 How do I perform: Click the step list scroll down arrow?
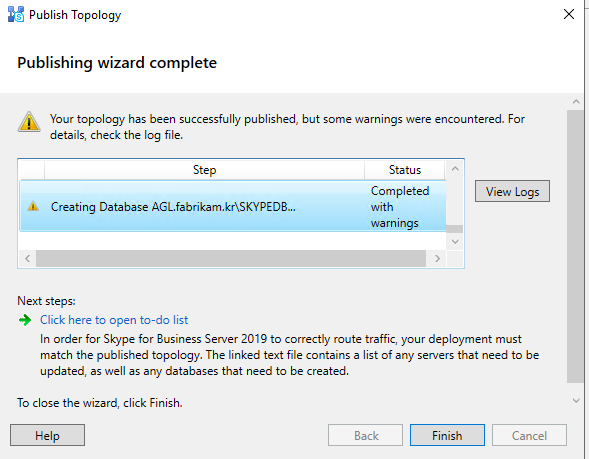point(455,242)
